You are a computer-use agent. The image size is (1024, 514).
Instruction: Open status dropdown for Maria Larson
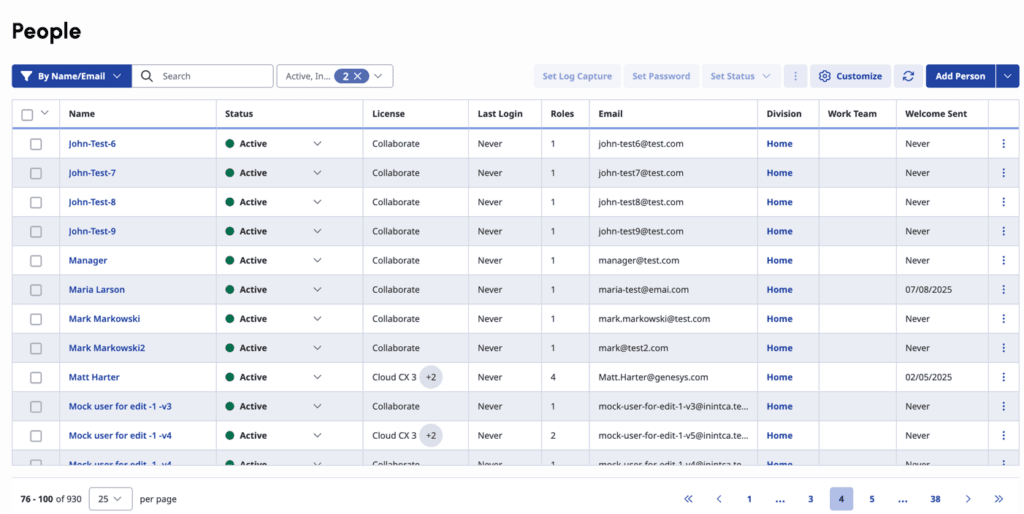[317, 289]
